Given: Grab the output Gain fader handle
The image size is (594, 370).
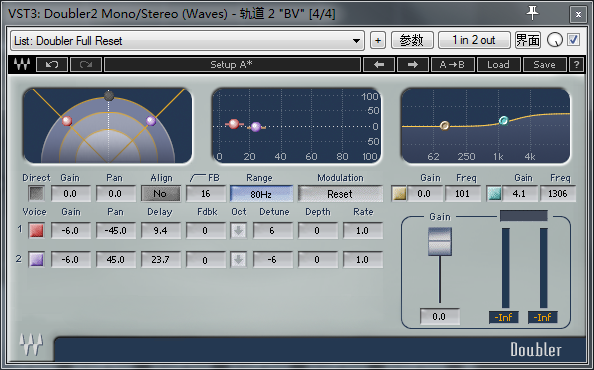Looking at the screenshot, I should coord(440,242).
